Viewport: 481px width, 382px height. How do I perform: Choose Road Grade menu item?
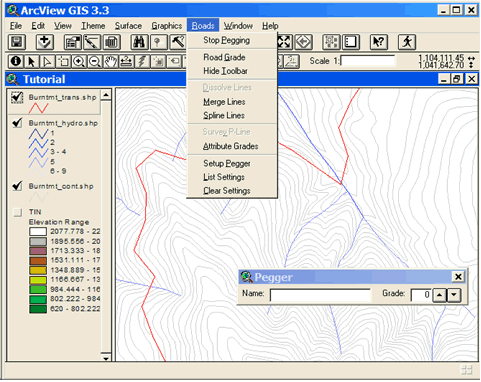[x=232, y=57]
